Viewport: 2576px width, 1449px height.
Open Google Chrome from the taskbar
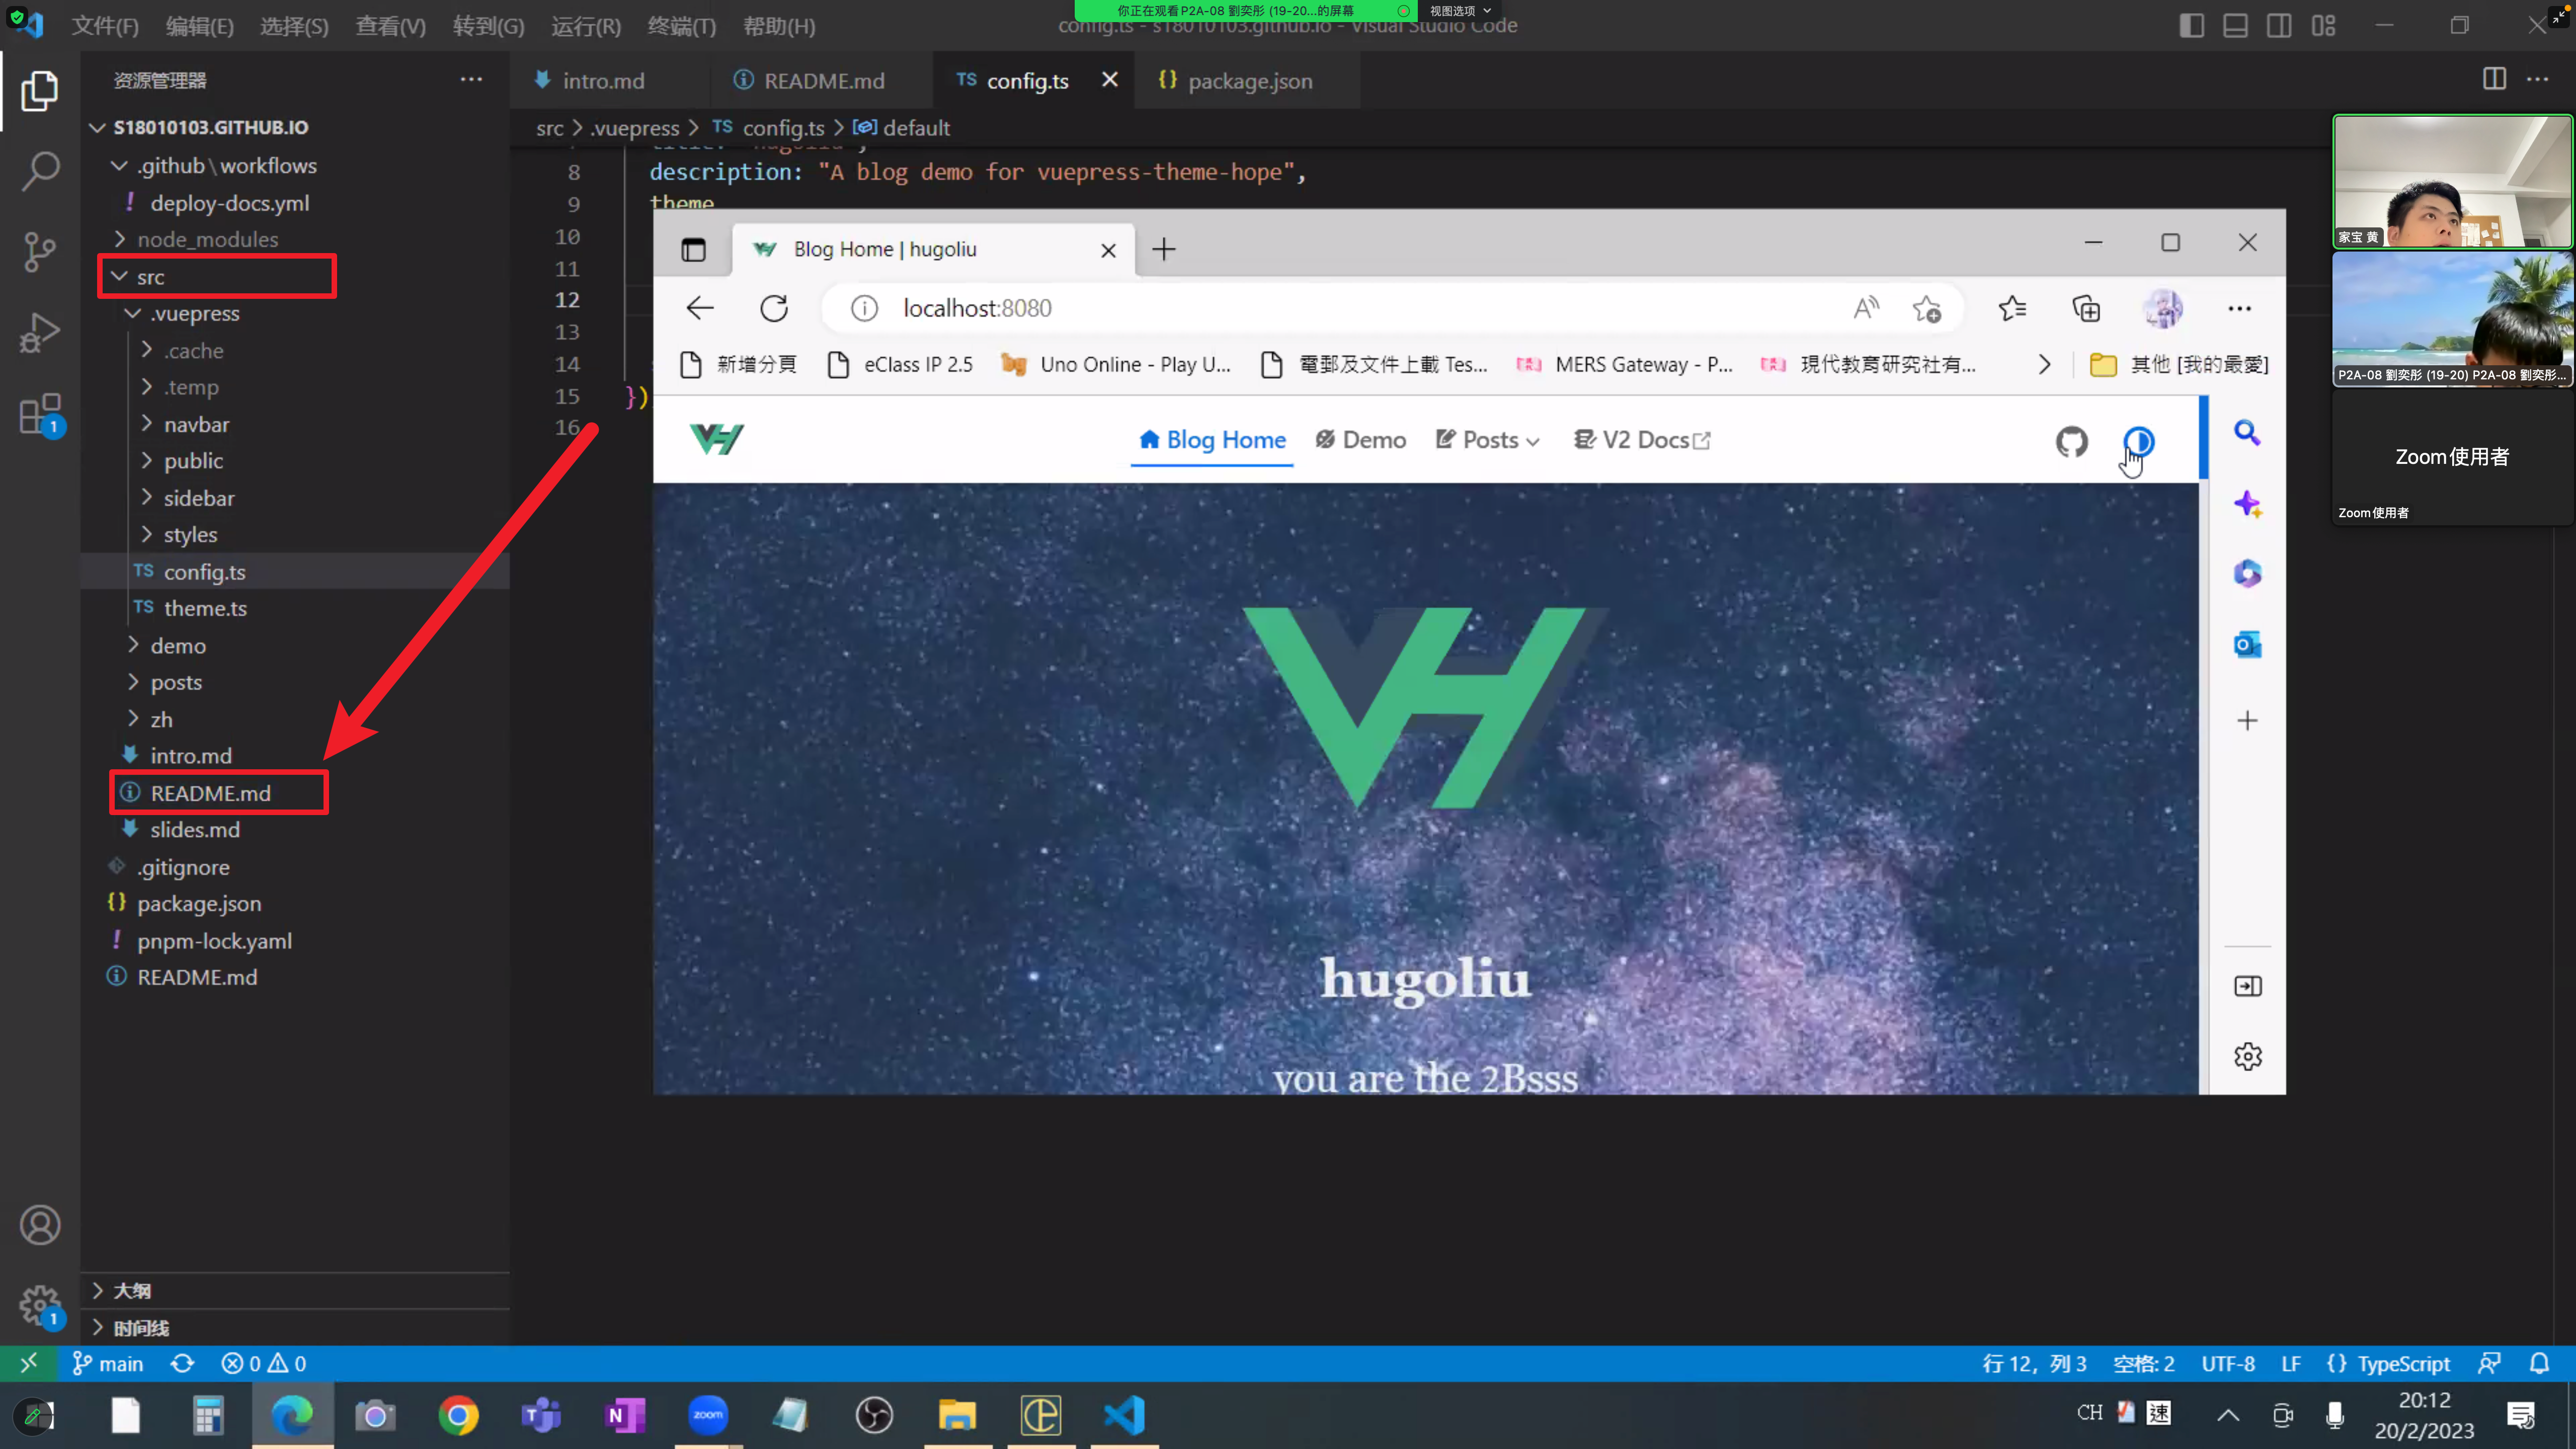tap(458, 1415)
